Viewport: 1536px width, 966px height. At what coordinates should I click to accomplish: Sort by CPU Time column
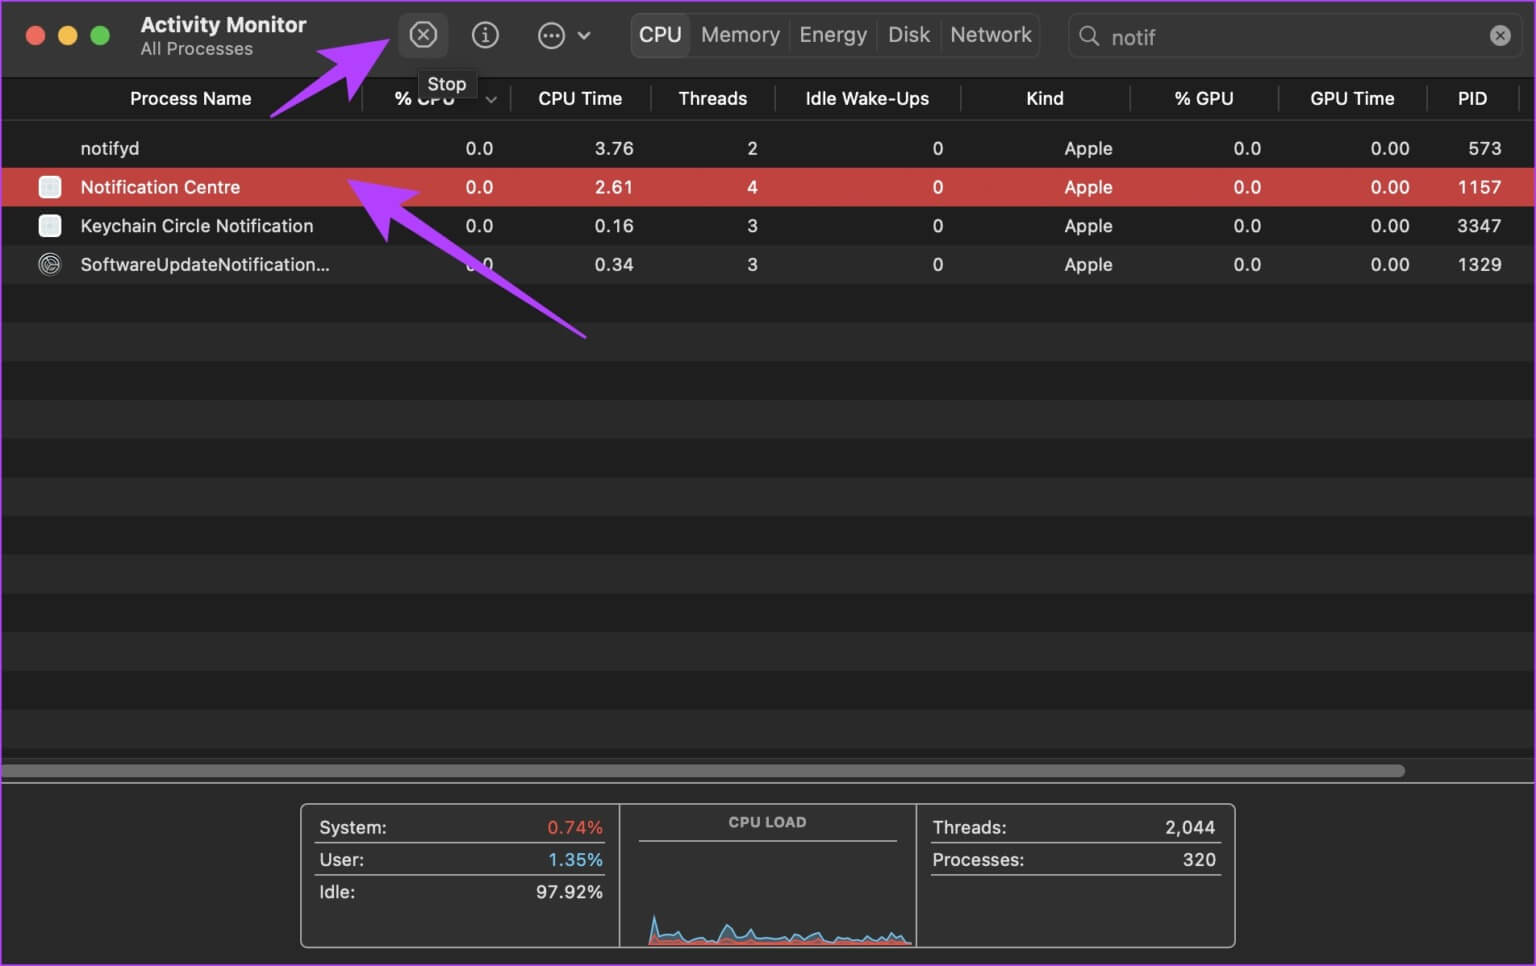point(580,98)
